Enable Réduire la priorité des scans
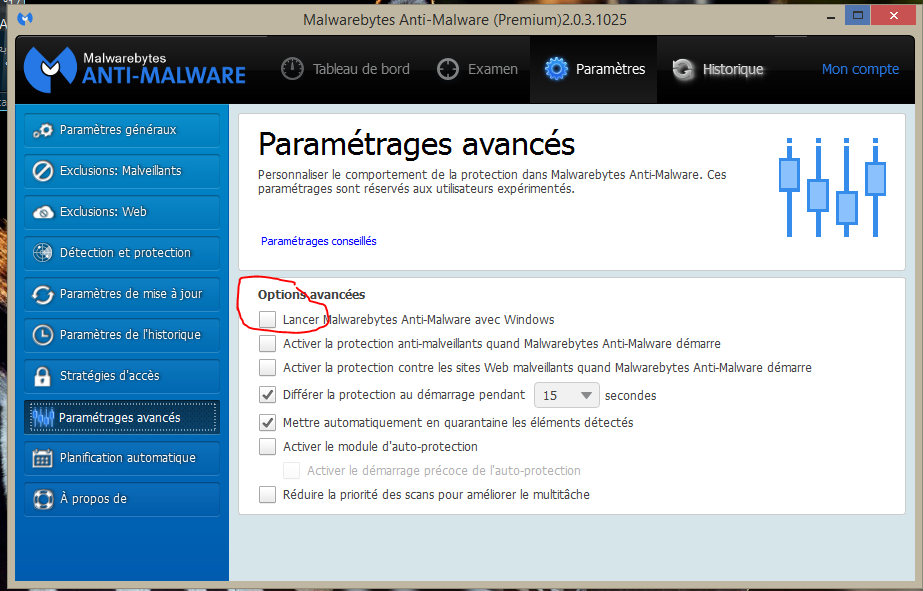Viewport: 923px width, 591px height. tap(267, 494)
